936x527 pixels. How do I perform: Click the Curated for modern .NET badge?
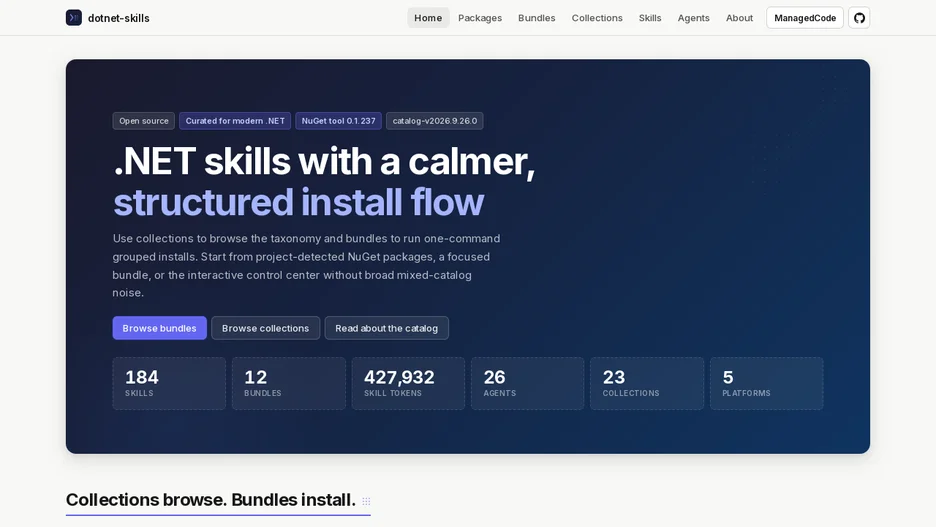point(235,121)
